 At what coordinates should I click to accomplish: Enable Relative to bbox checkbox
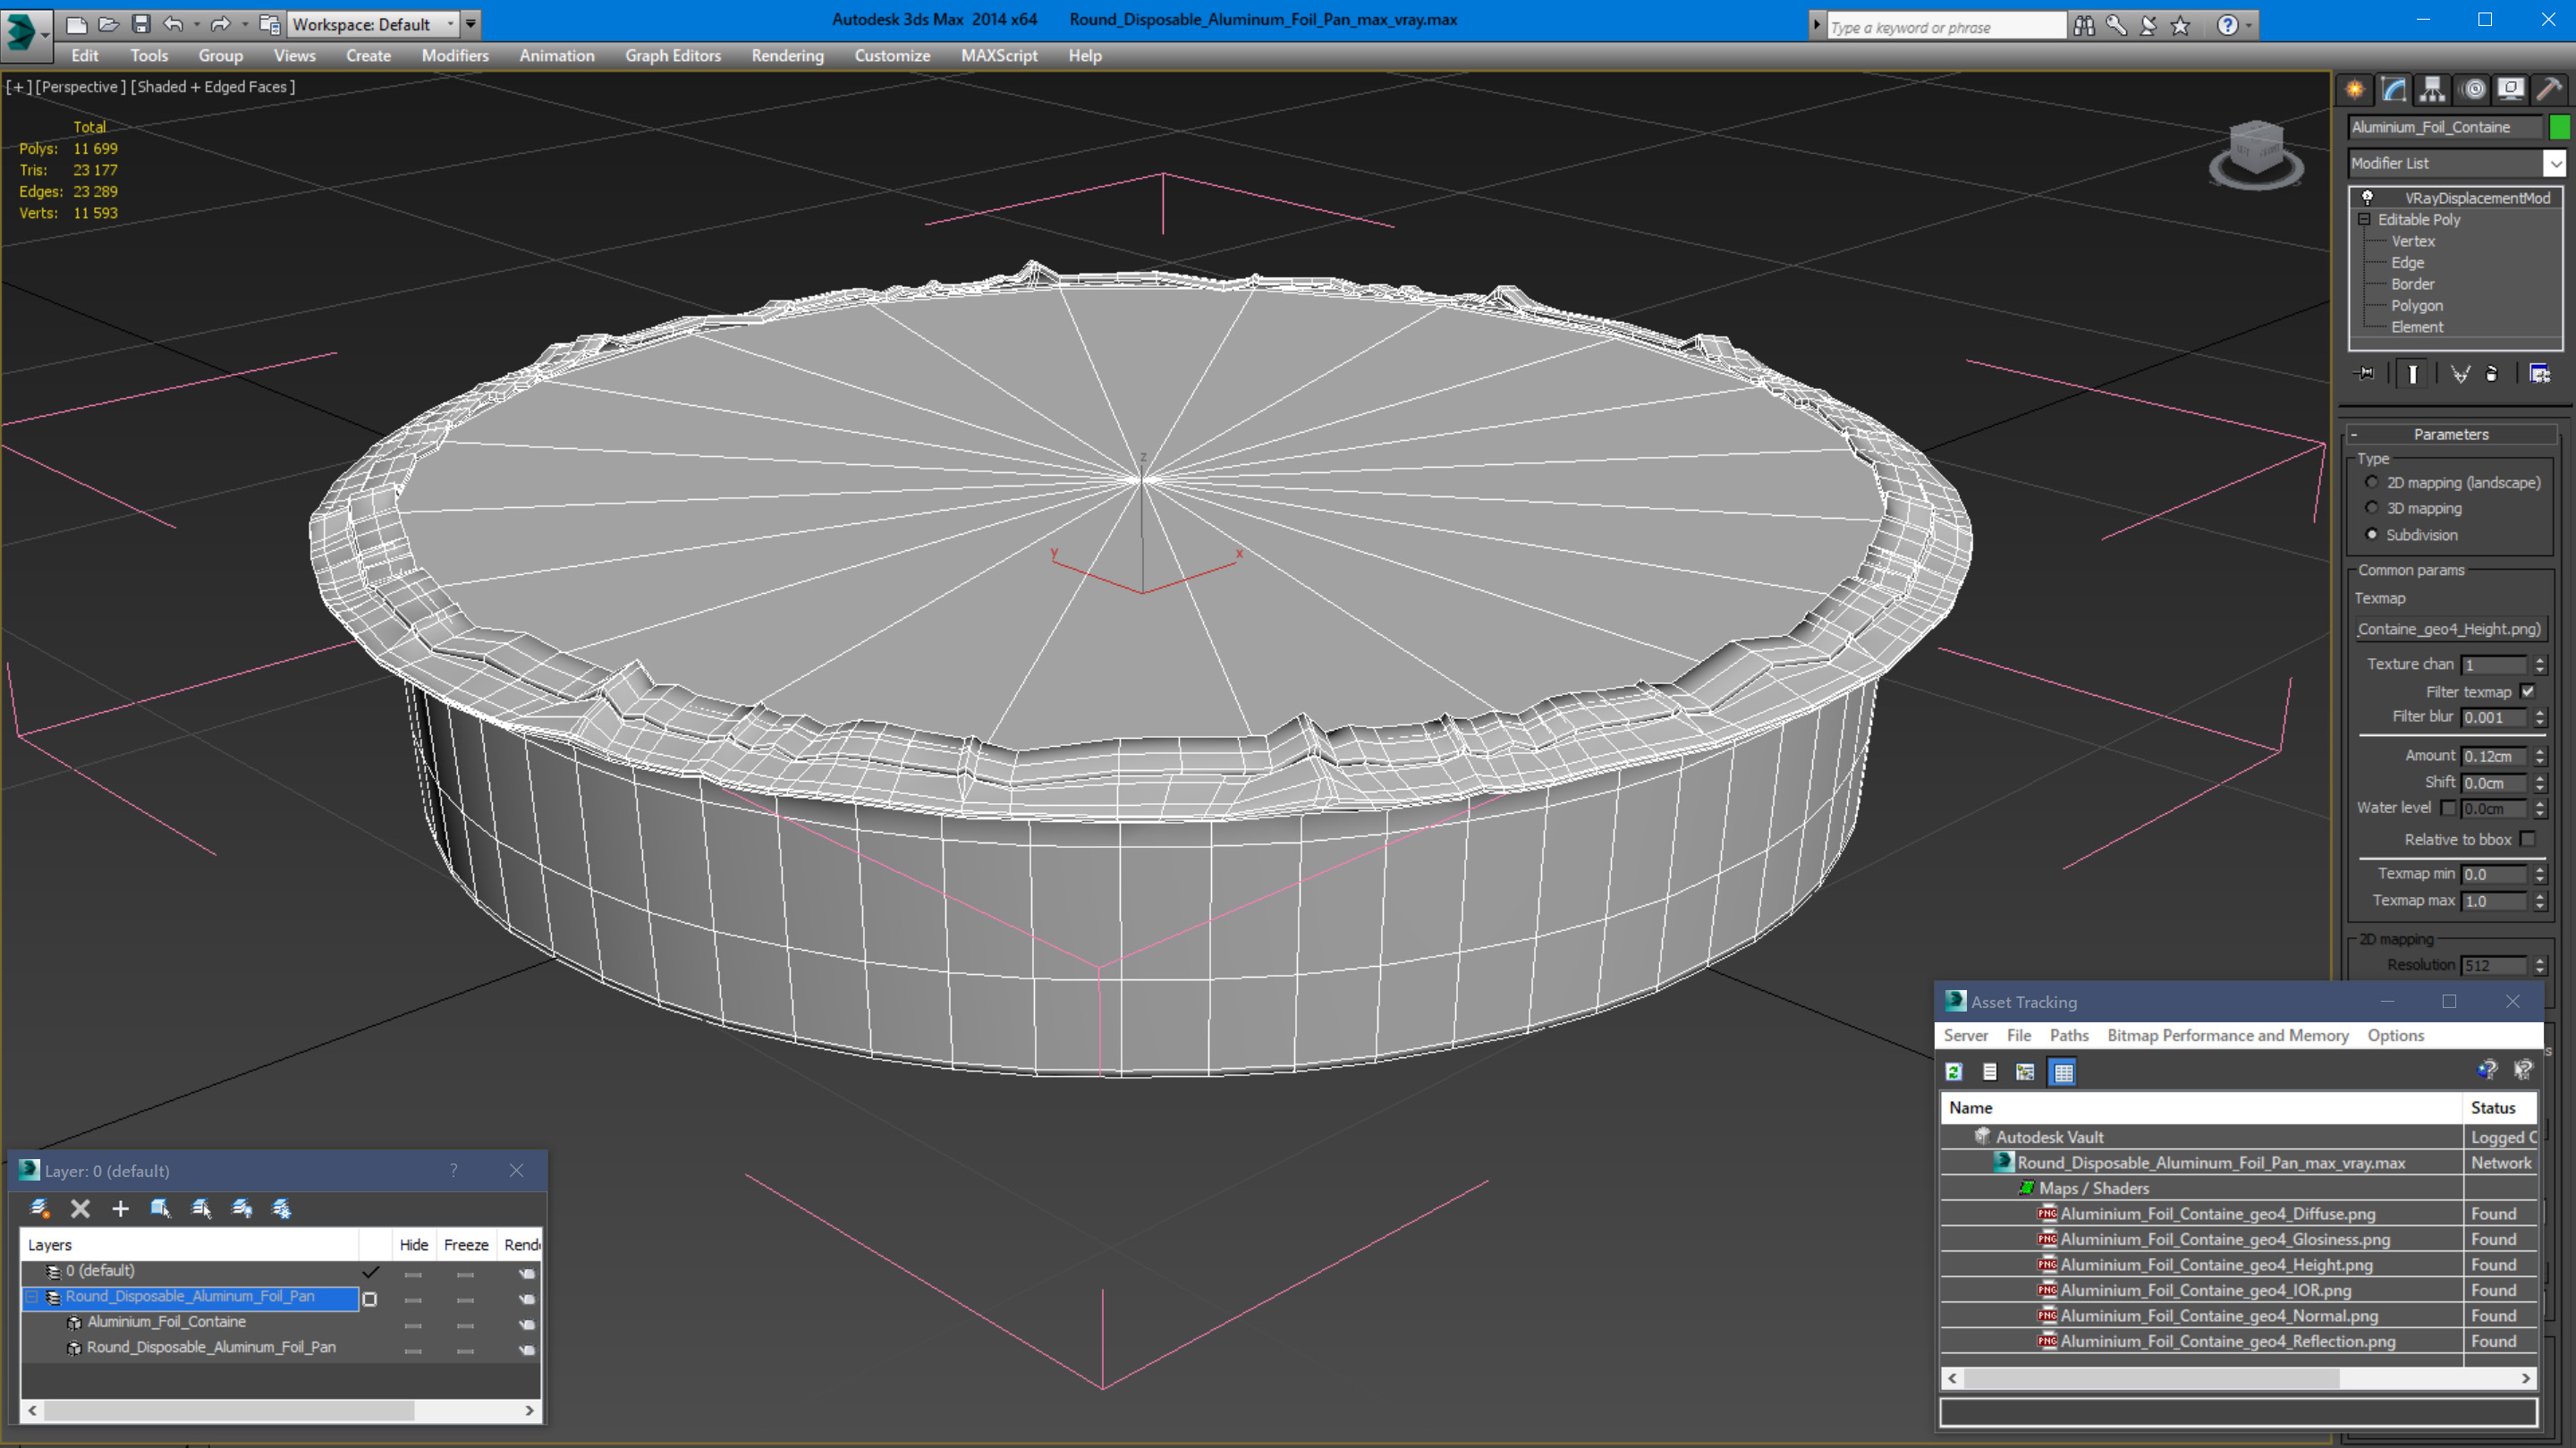(x=2527, y=839)
